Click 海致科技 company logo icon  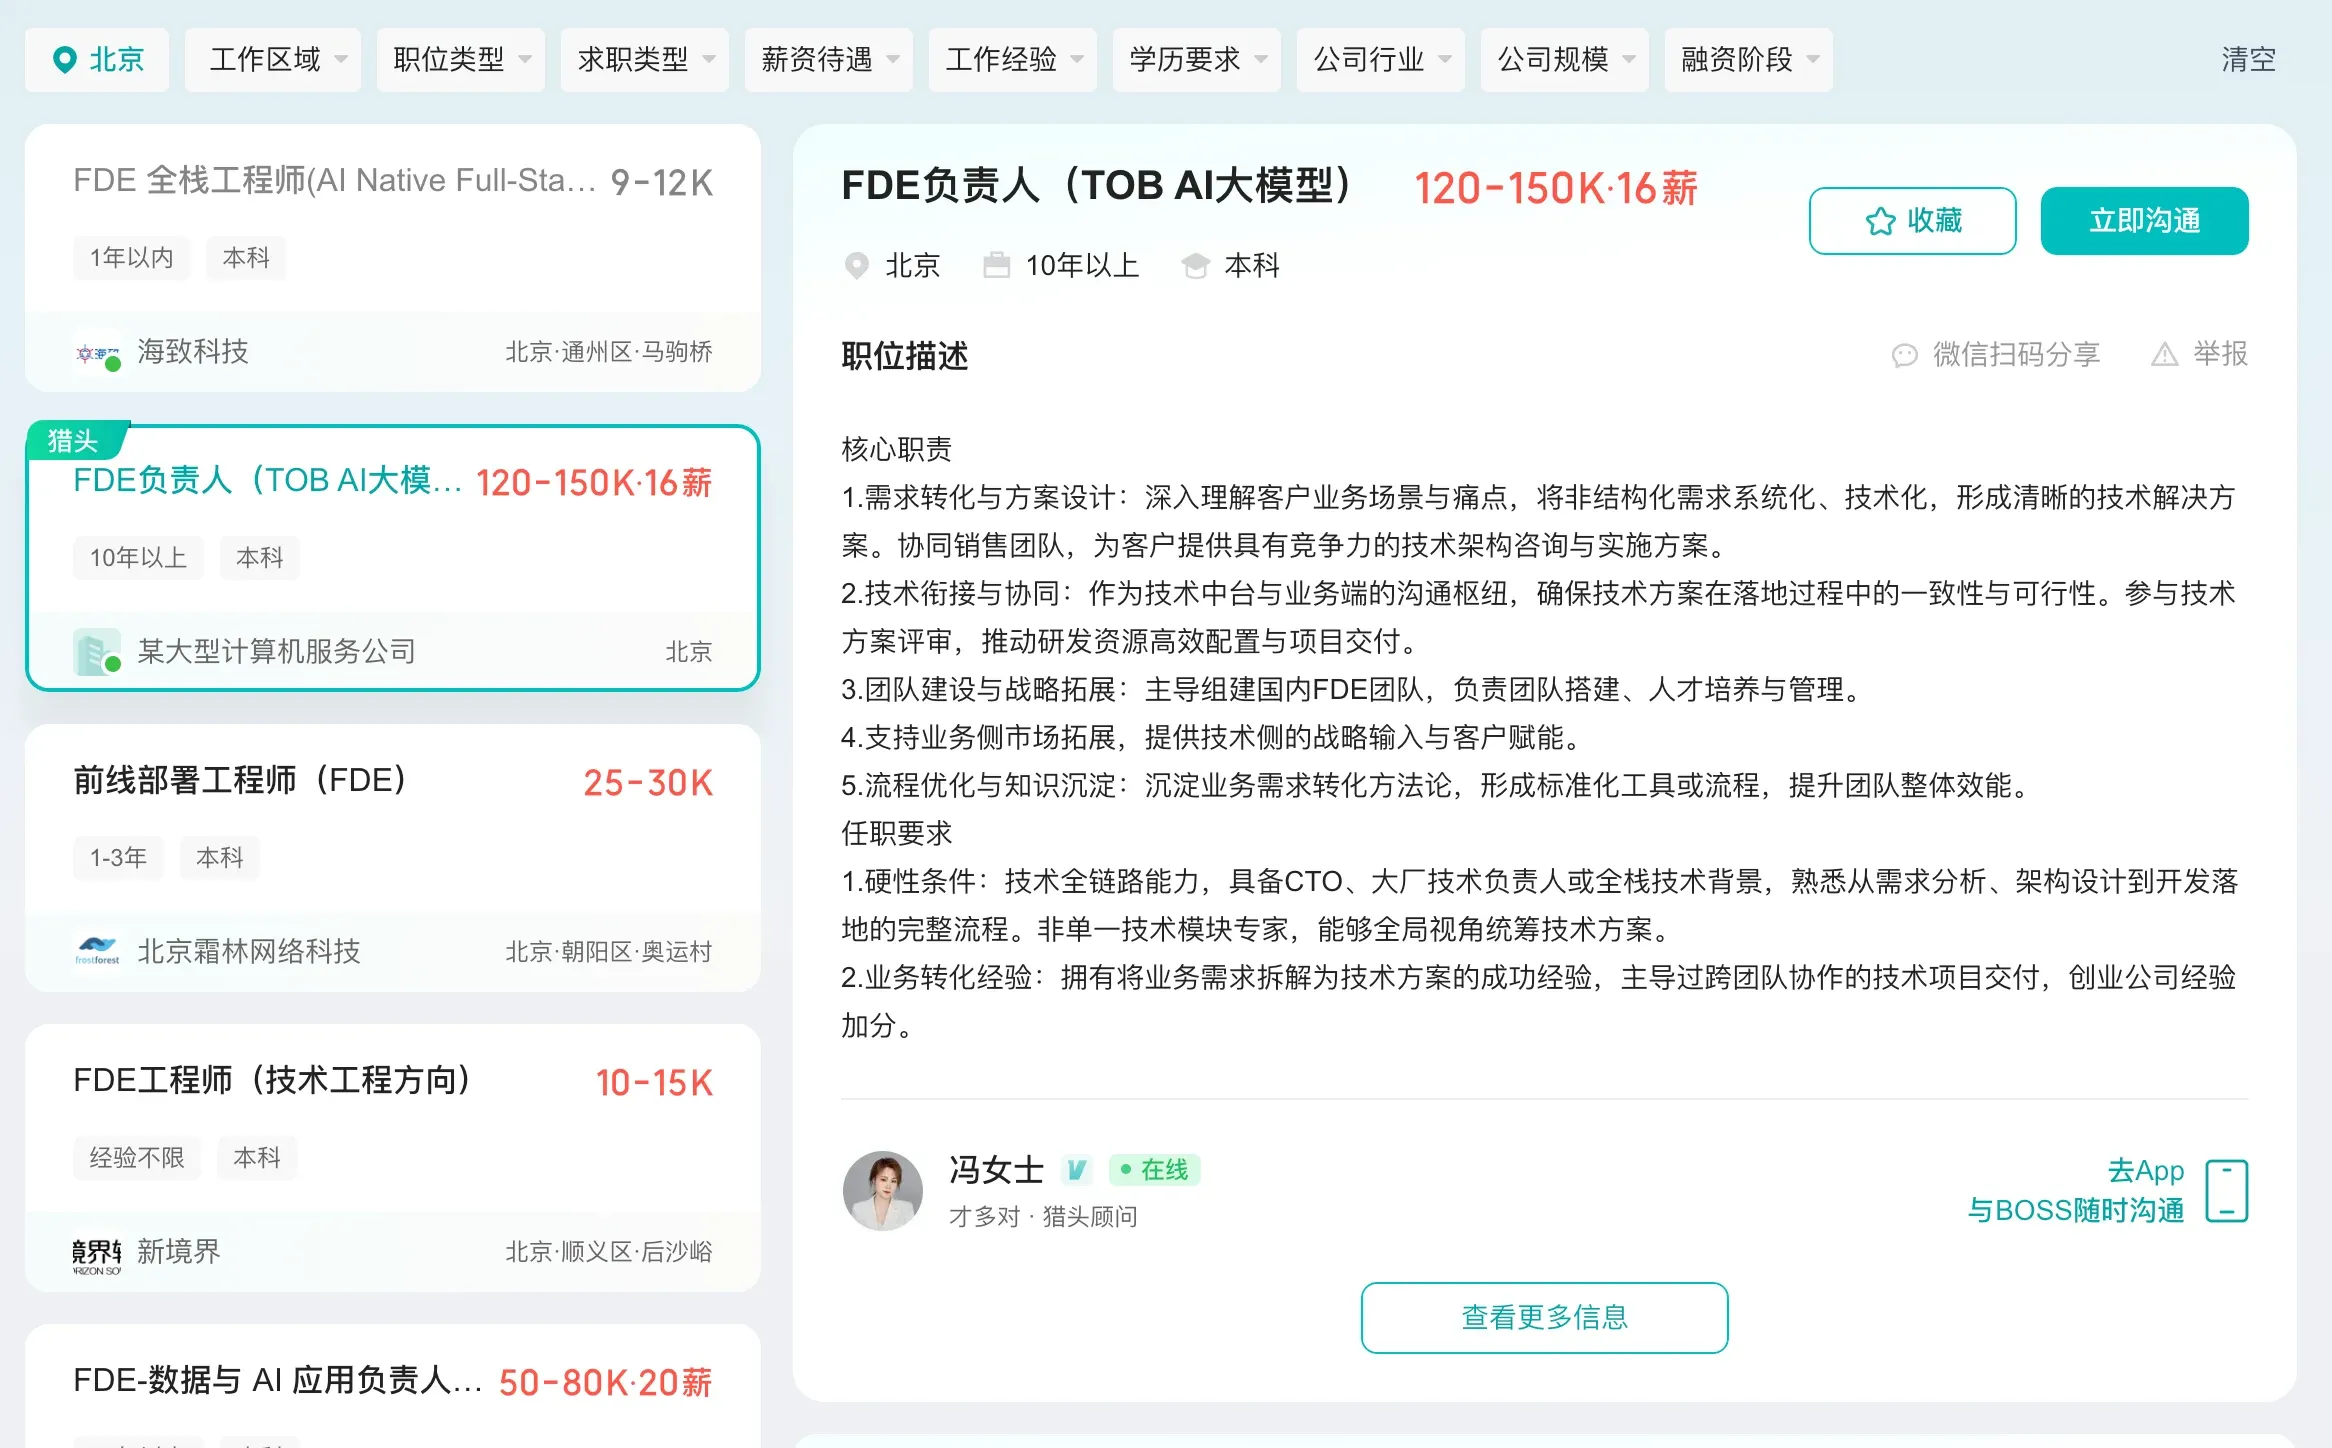point(97,352)
